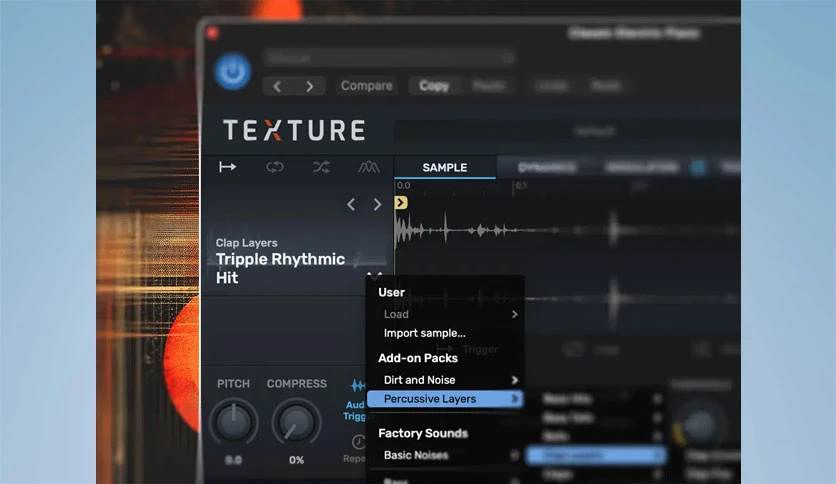Screen dimensions: 836x484
Task: Click the yellow sample start marker
Action: click(401, 203)
